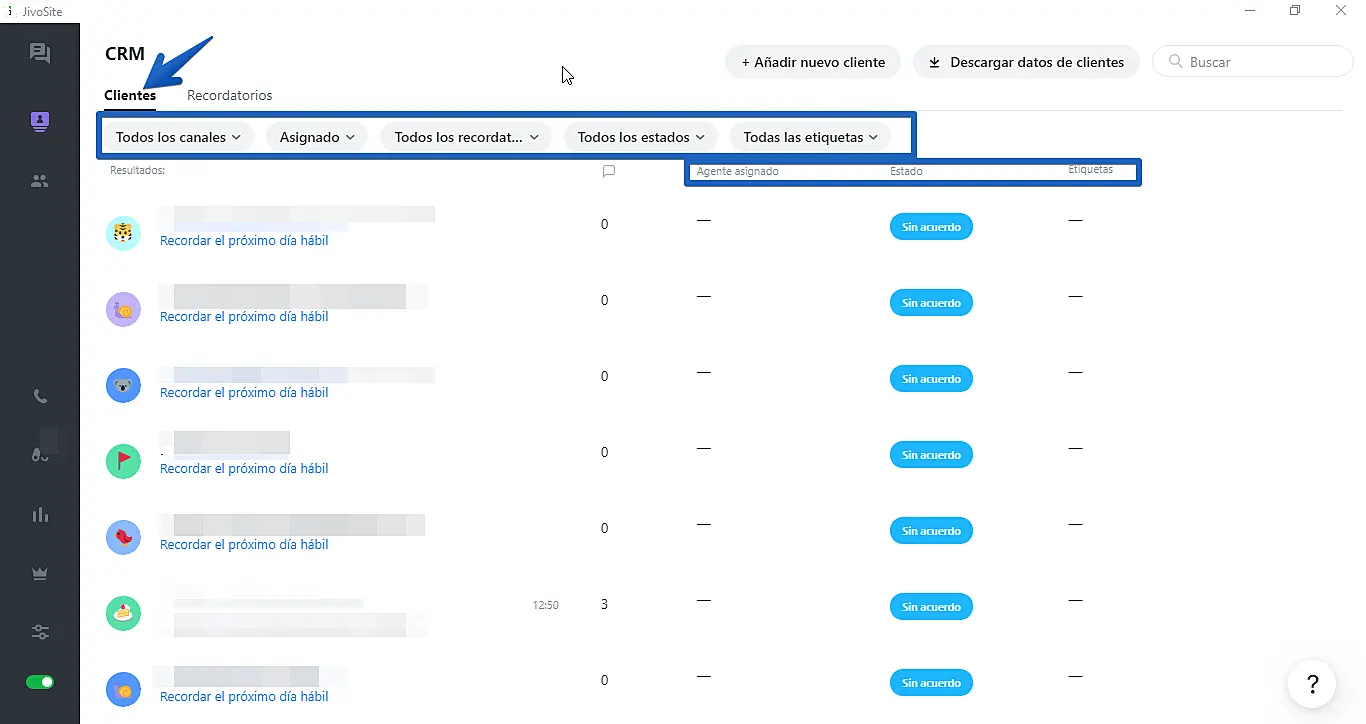Click the crown upgrade icon
The height and width of the screenshot is (724, 1366).
click(40, 574)
